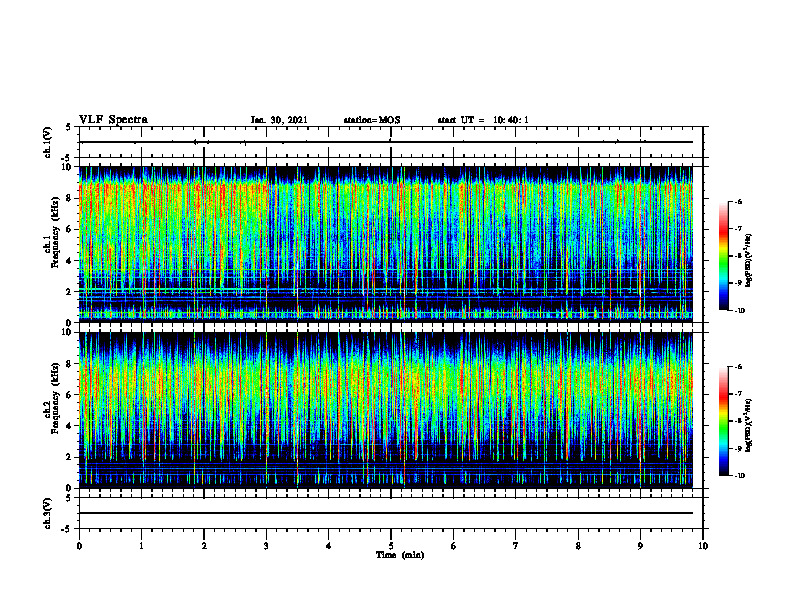Click the time axis tick label "6"
Image resolution: width=792 pixels, height=612 pixels.
coord(454,546)
